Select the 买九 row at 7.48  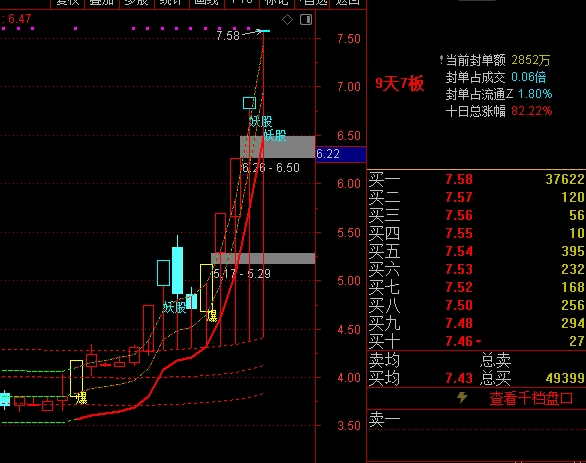(x=476, y=323)
